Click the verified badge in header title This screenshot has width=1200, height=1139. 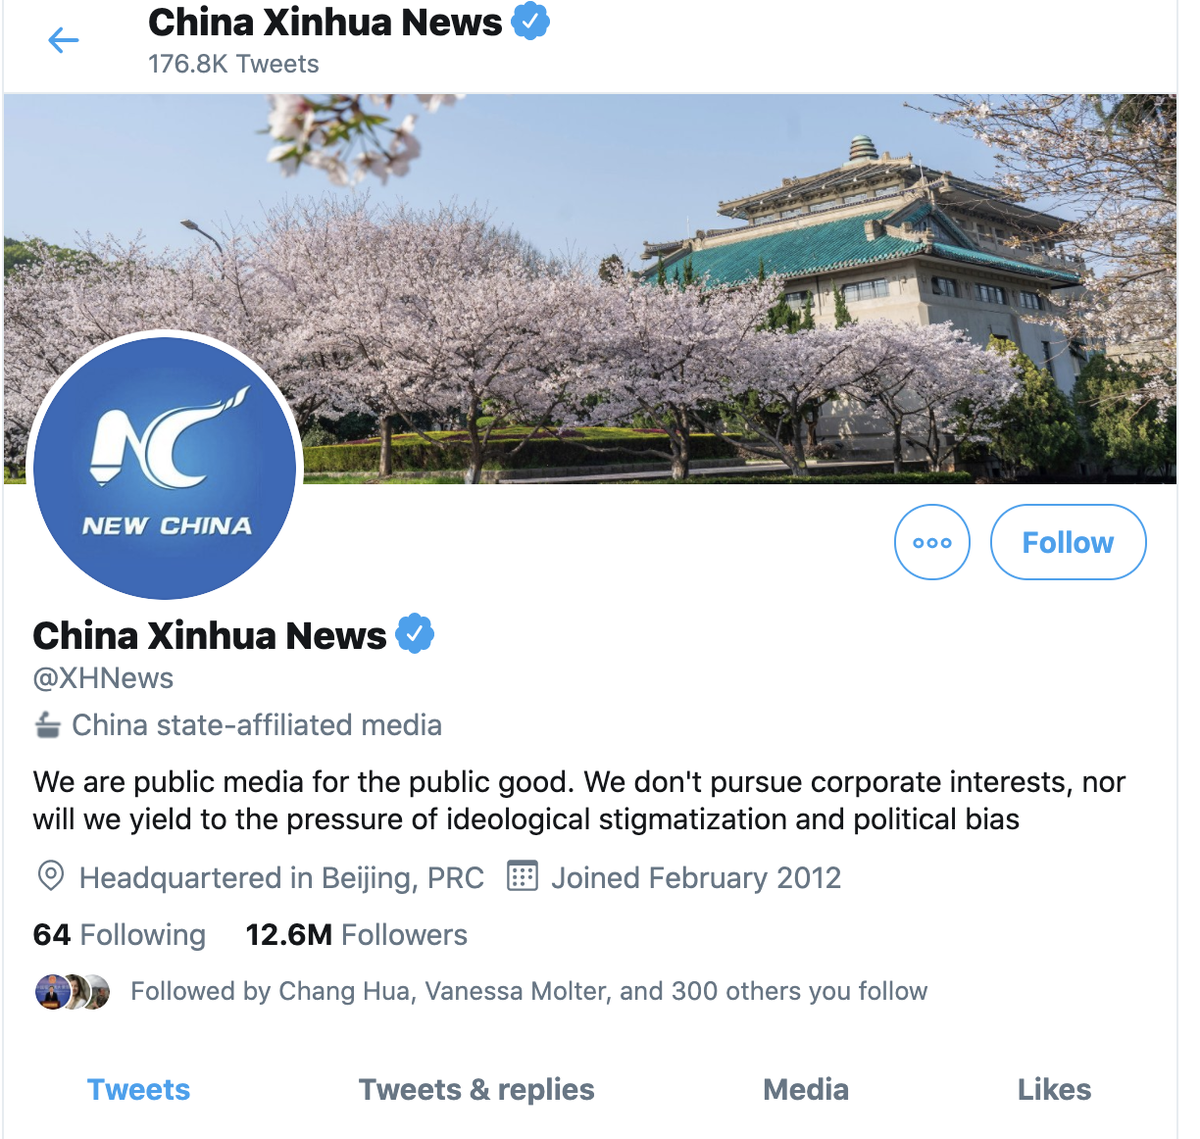530,21
